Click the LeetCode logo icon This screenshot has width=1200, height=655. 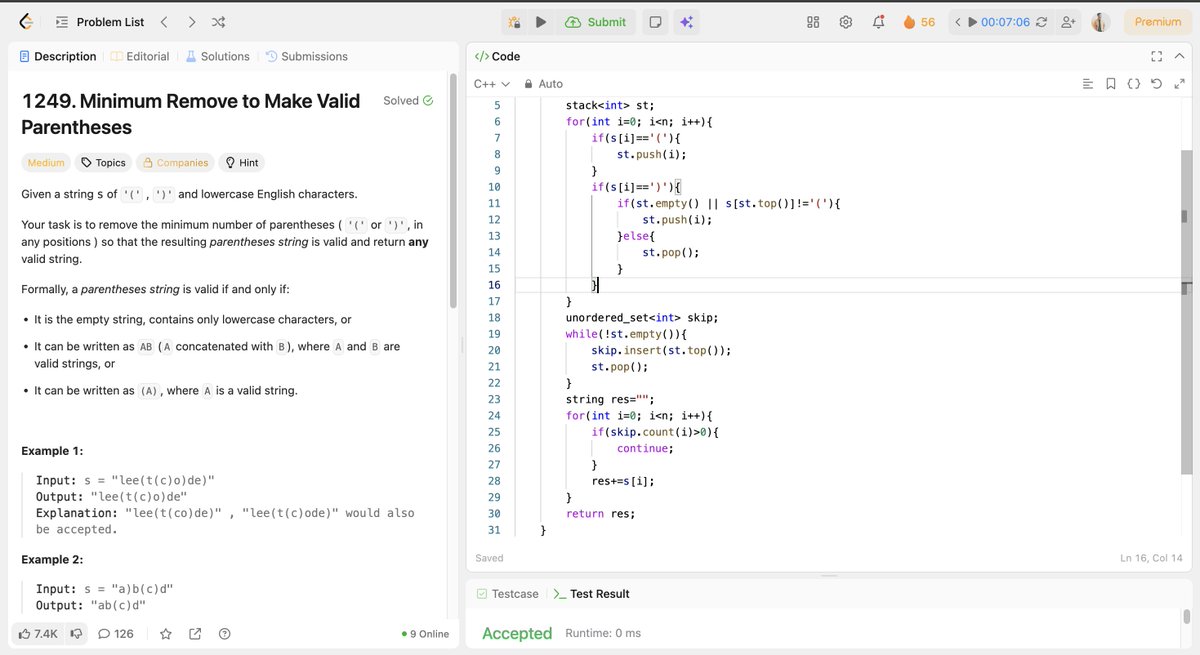[x=26, y=22]
